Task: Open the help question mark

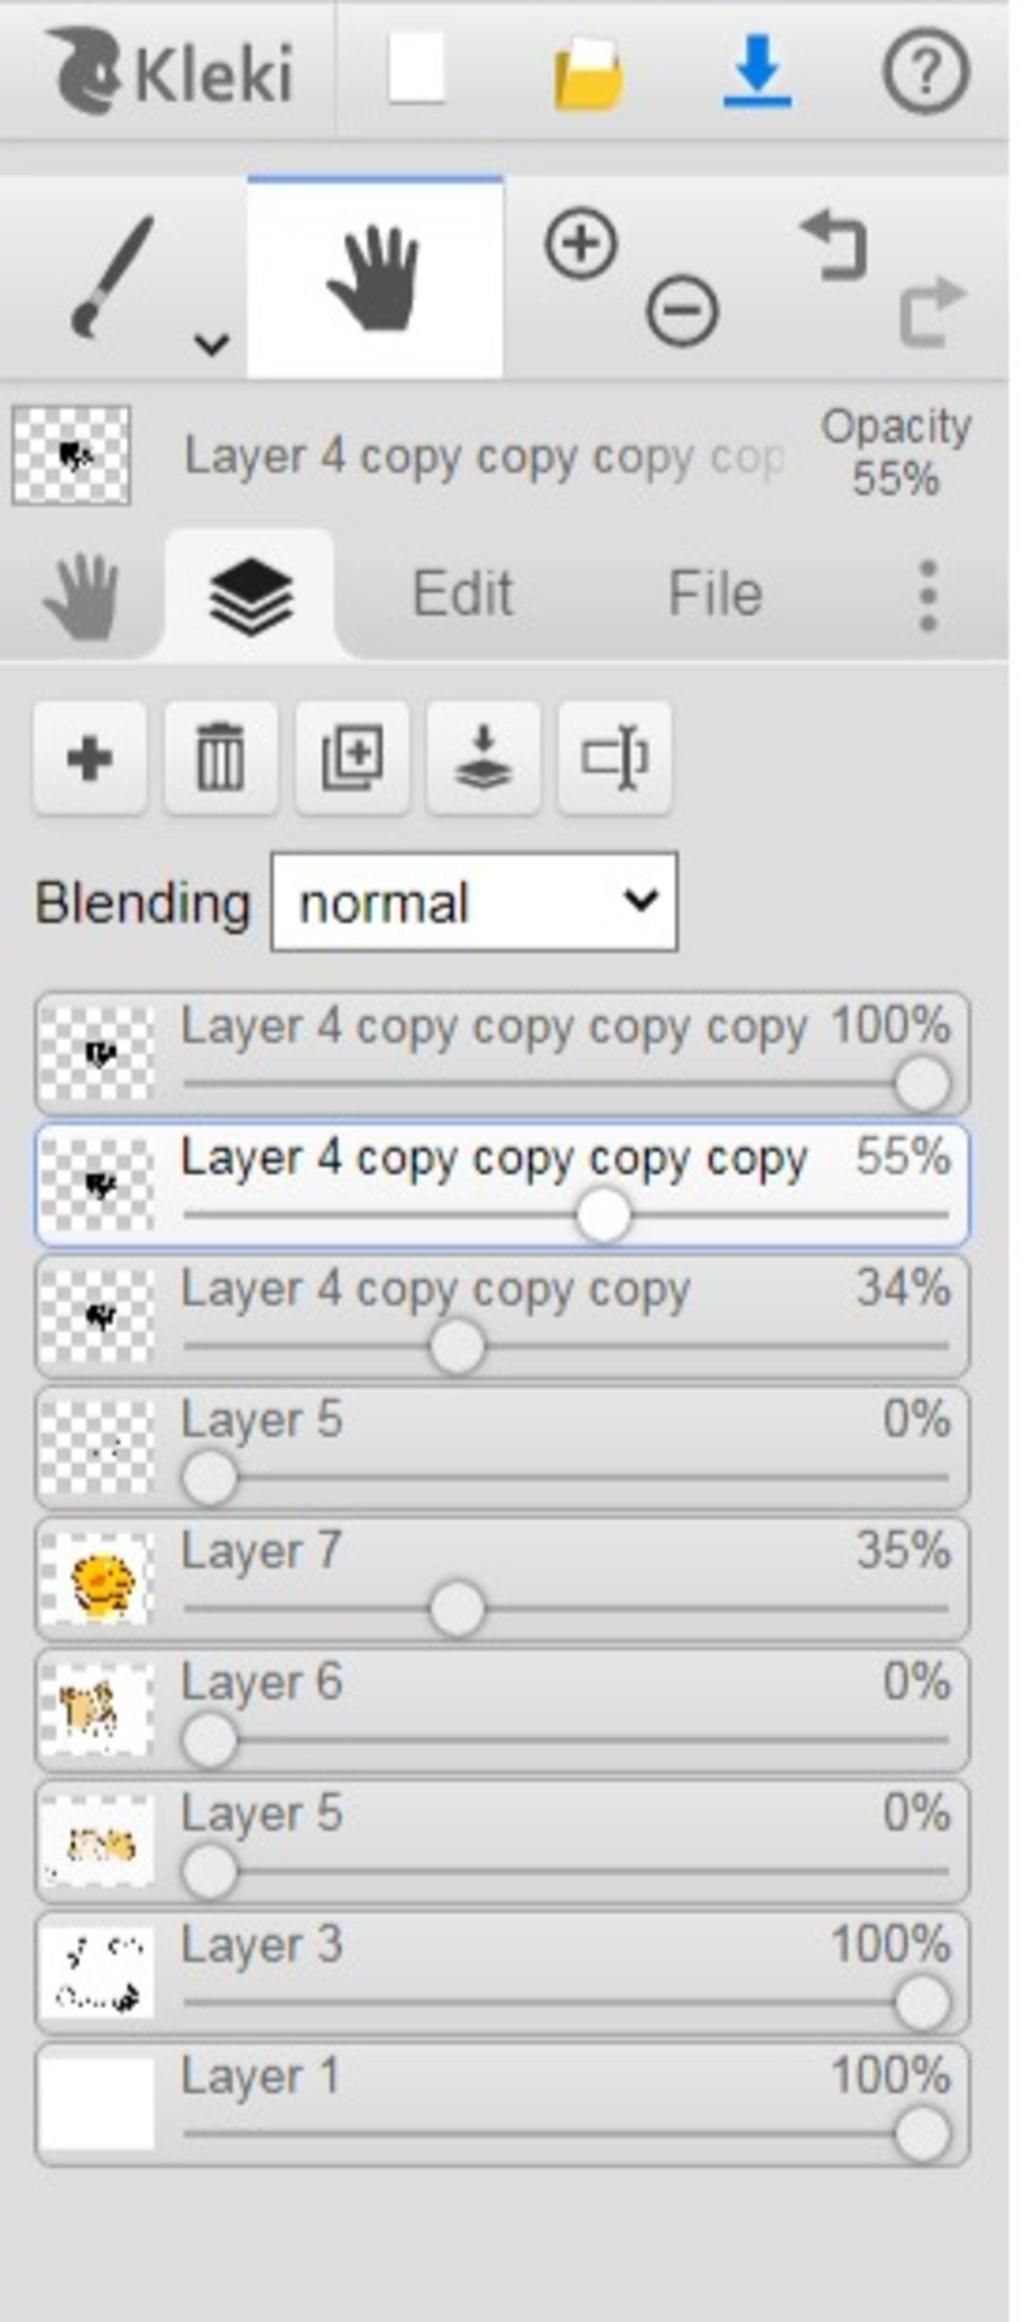Action: point(925,71)
